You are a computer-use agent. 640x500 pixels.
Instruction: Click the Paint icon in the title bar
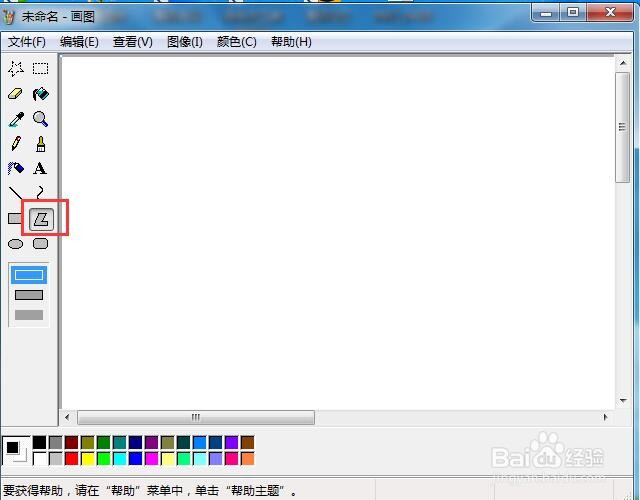click(8, 17)
